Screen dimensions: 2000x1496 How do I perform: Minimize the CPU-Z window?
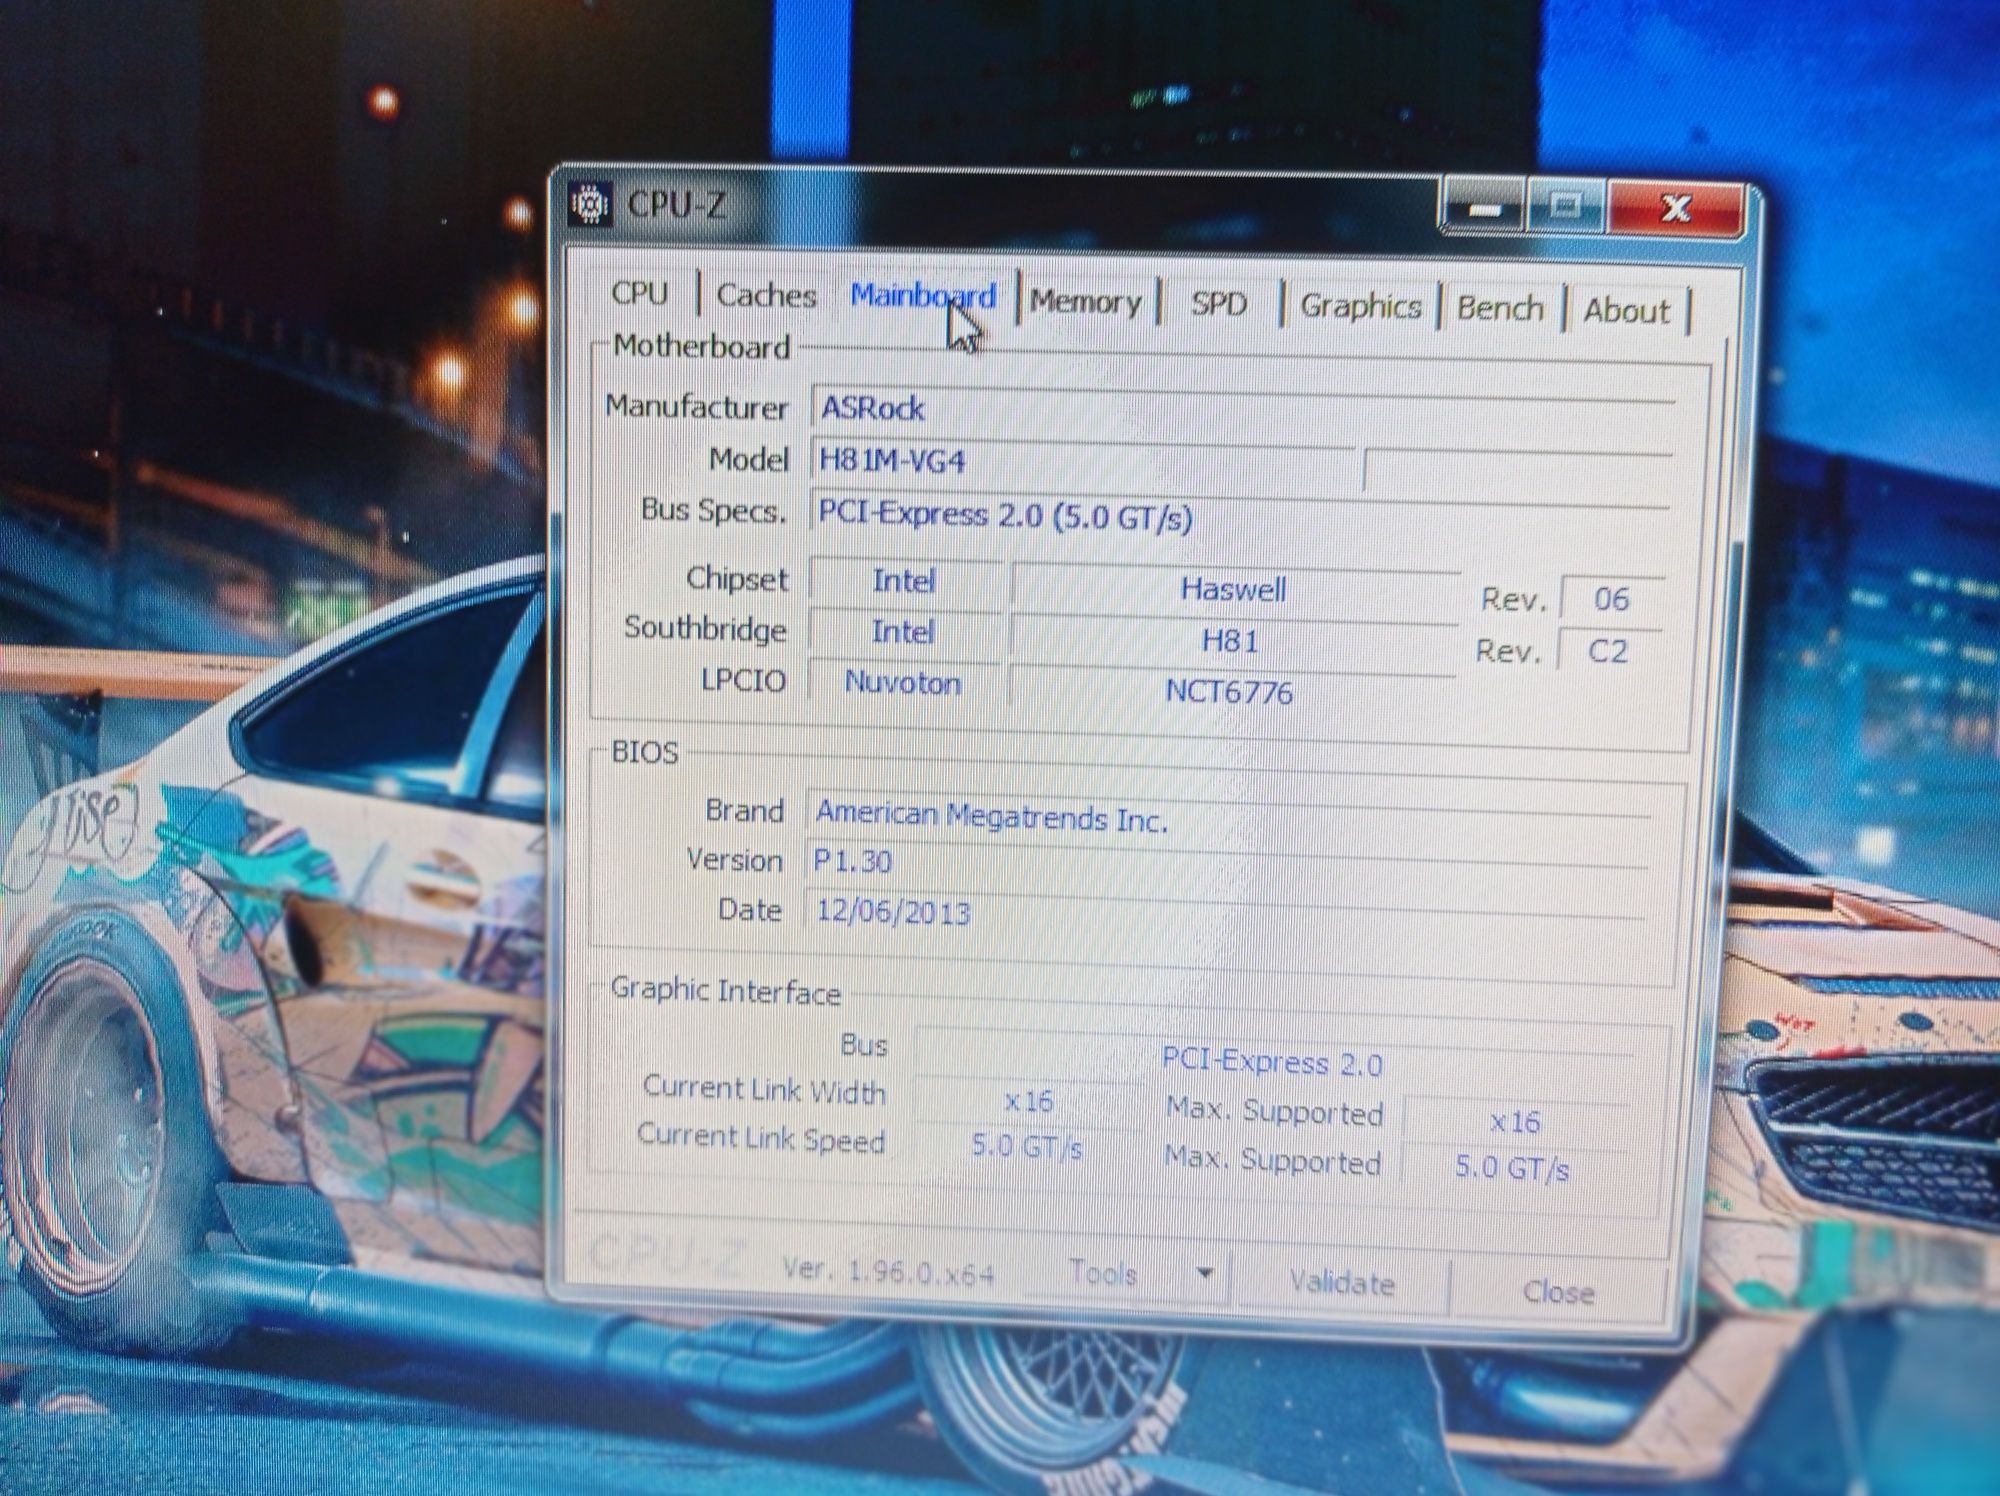(x=1484, y=209)
